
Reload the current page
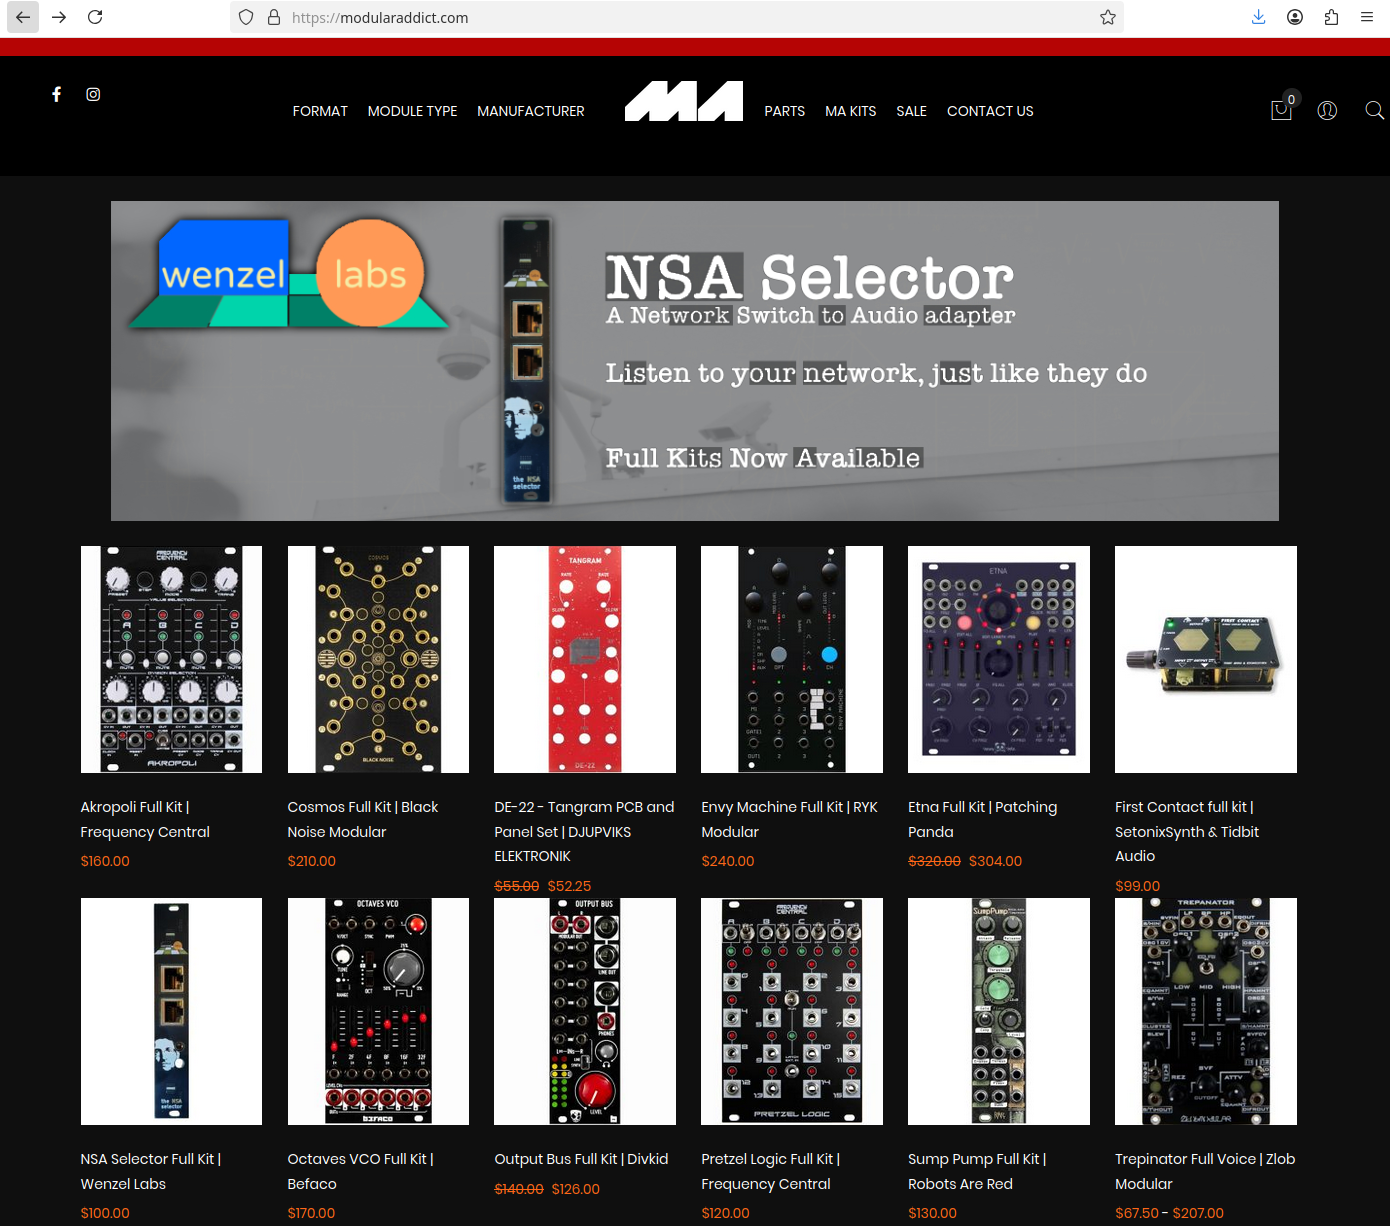pos(95,17)
